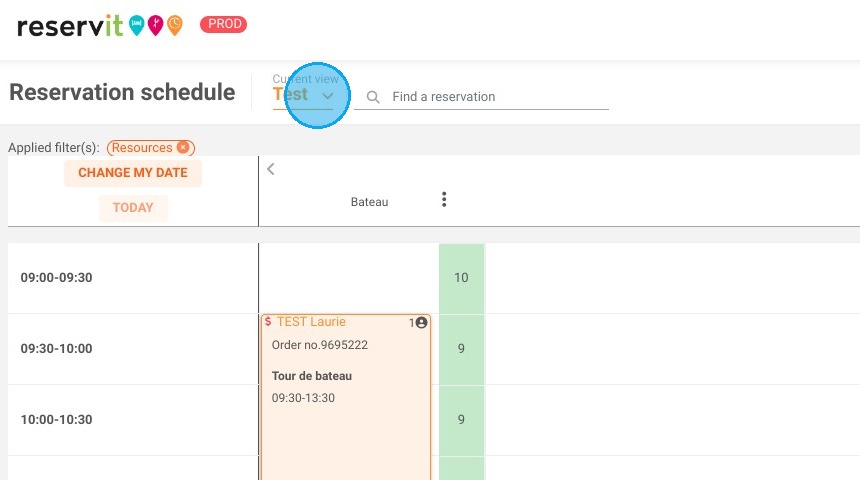Select the Bateau resource column header

[369, 202]
